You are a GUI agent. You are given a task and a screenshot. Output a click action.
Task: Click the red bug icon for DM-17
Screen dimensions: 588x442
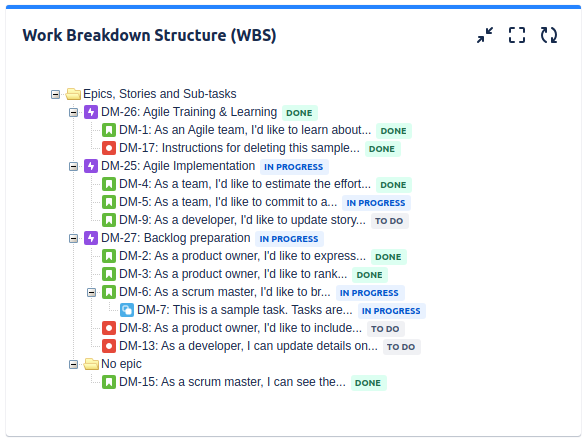(x=109, y=148)
